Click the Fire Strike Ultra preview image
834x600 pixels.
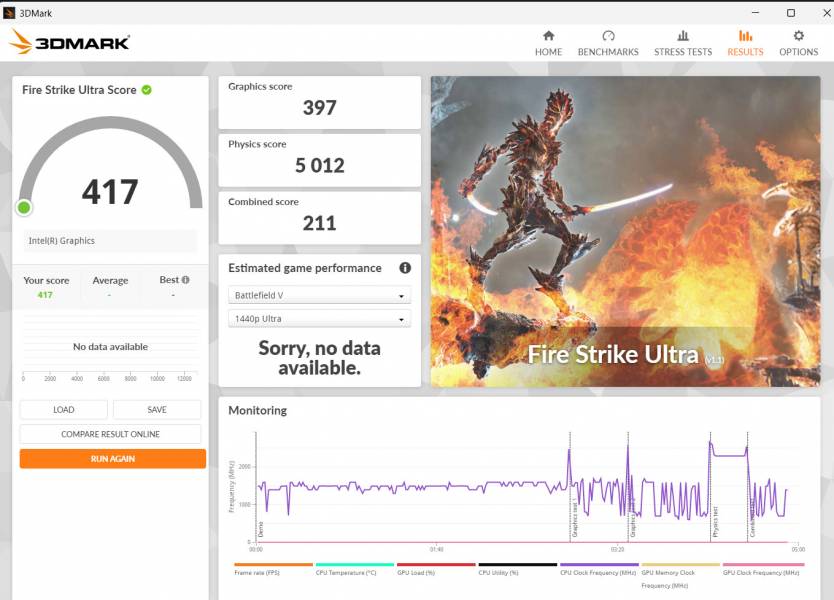626,231
